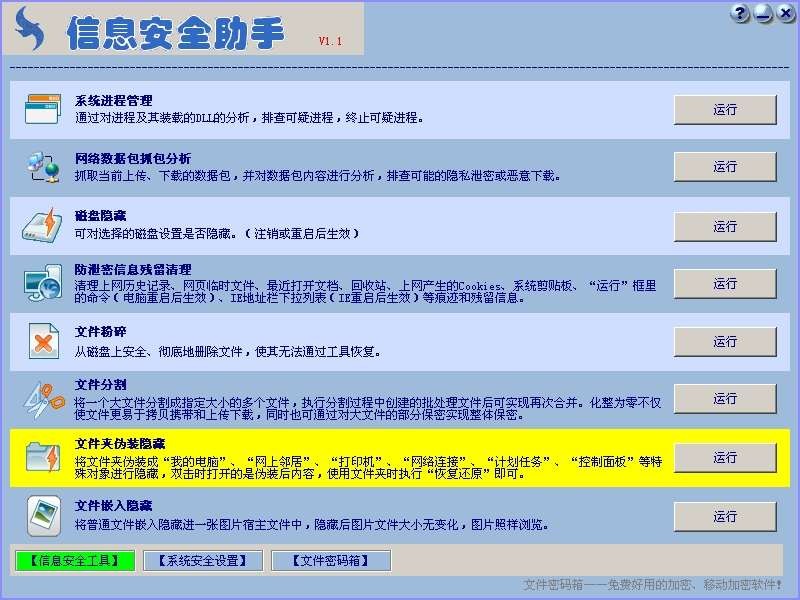Run the network packet capture analysis

(x=725, y=167)
